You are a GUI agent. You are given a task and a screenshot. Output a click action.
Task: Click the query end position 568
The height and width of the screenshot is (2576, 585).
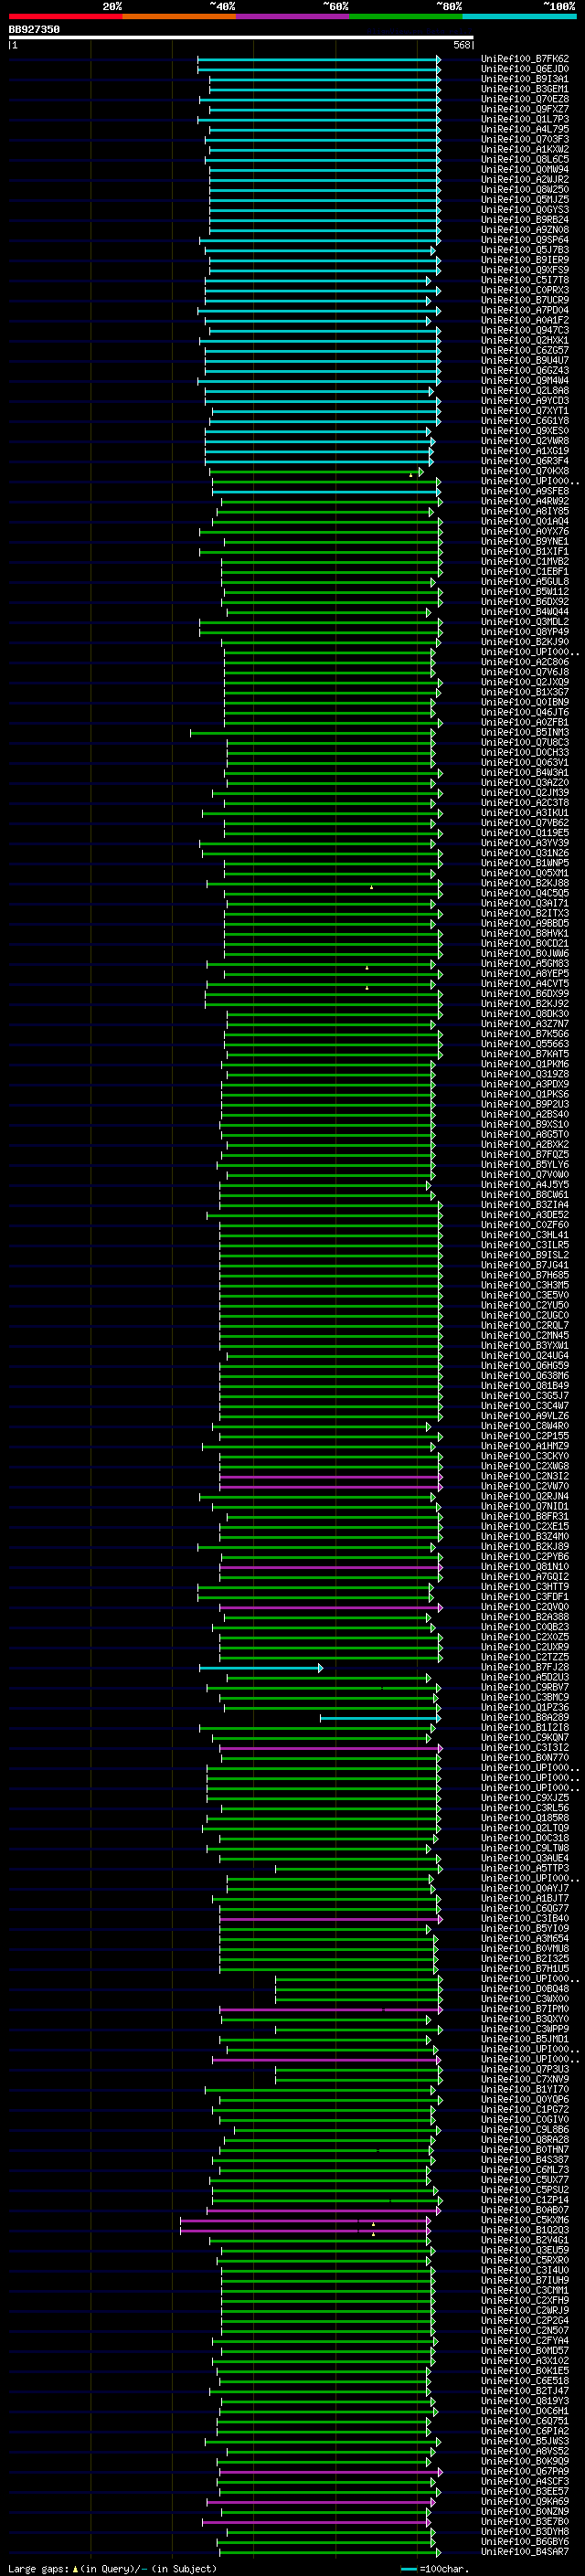(461, 46)
